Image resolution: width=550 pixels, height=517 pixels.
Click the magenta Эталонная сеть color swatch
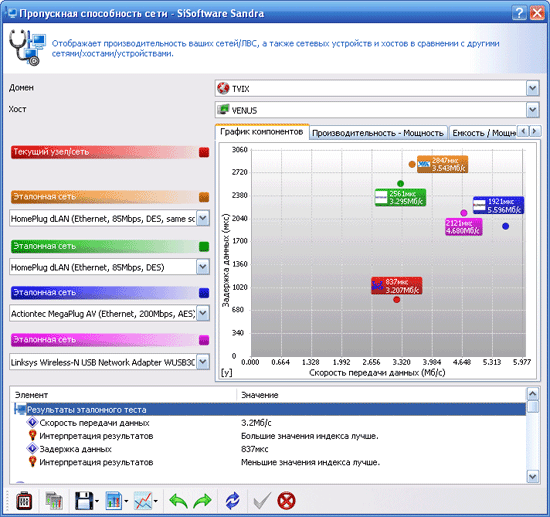tap(204, 340)
